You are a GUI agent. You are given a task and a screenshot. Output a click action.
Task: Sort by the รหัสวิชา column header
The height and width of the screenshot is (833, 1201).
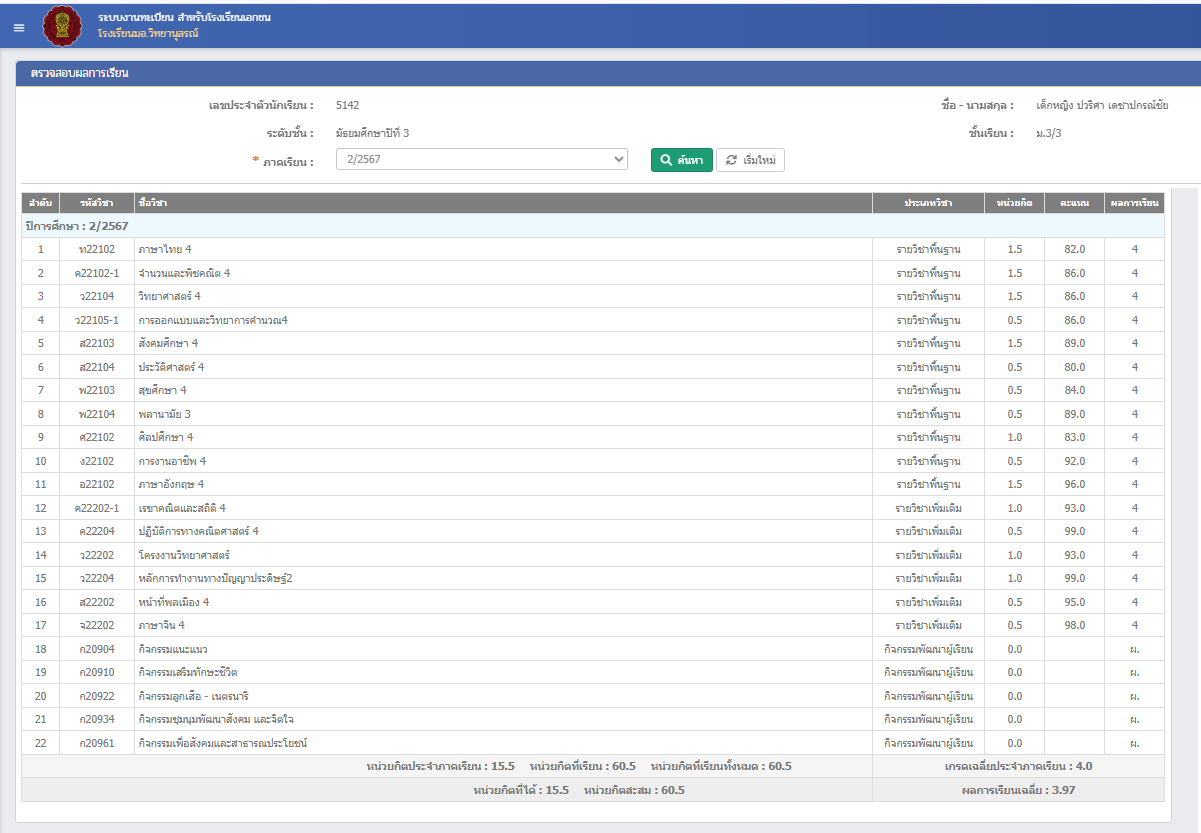click(97, 203)
